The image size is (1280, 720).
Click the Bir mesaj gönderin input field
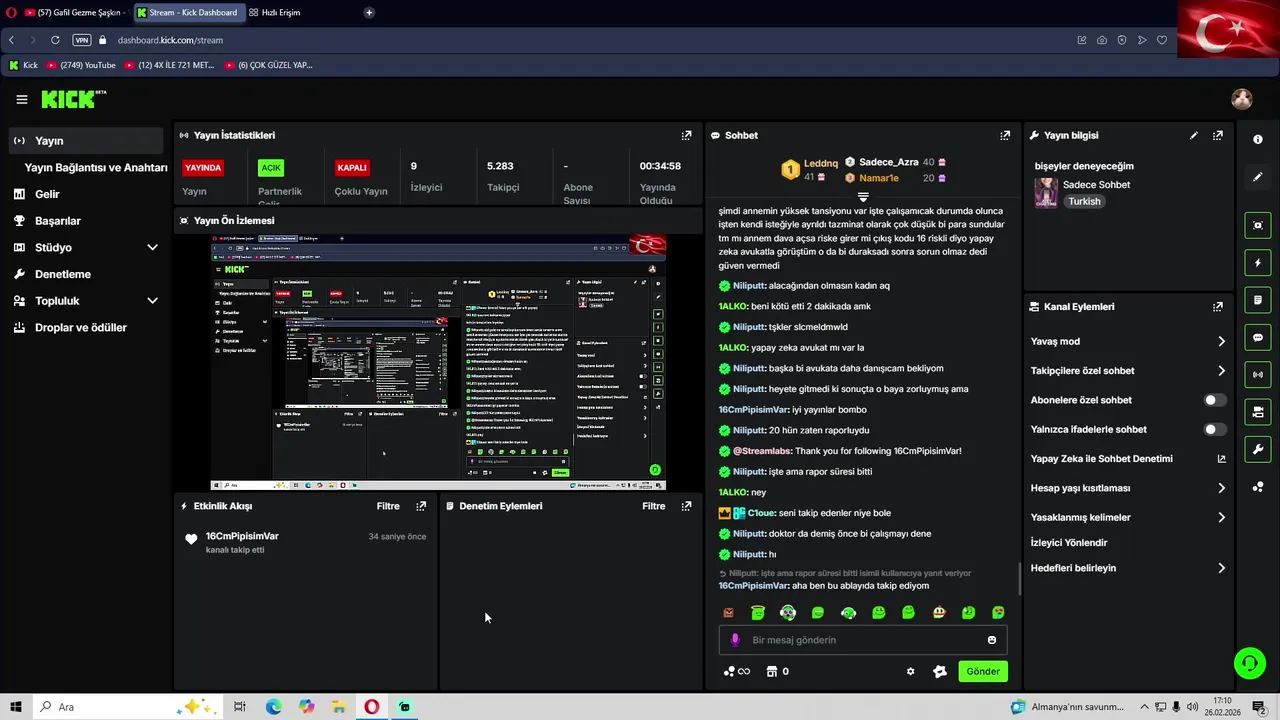[x=864, y=640]
